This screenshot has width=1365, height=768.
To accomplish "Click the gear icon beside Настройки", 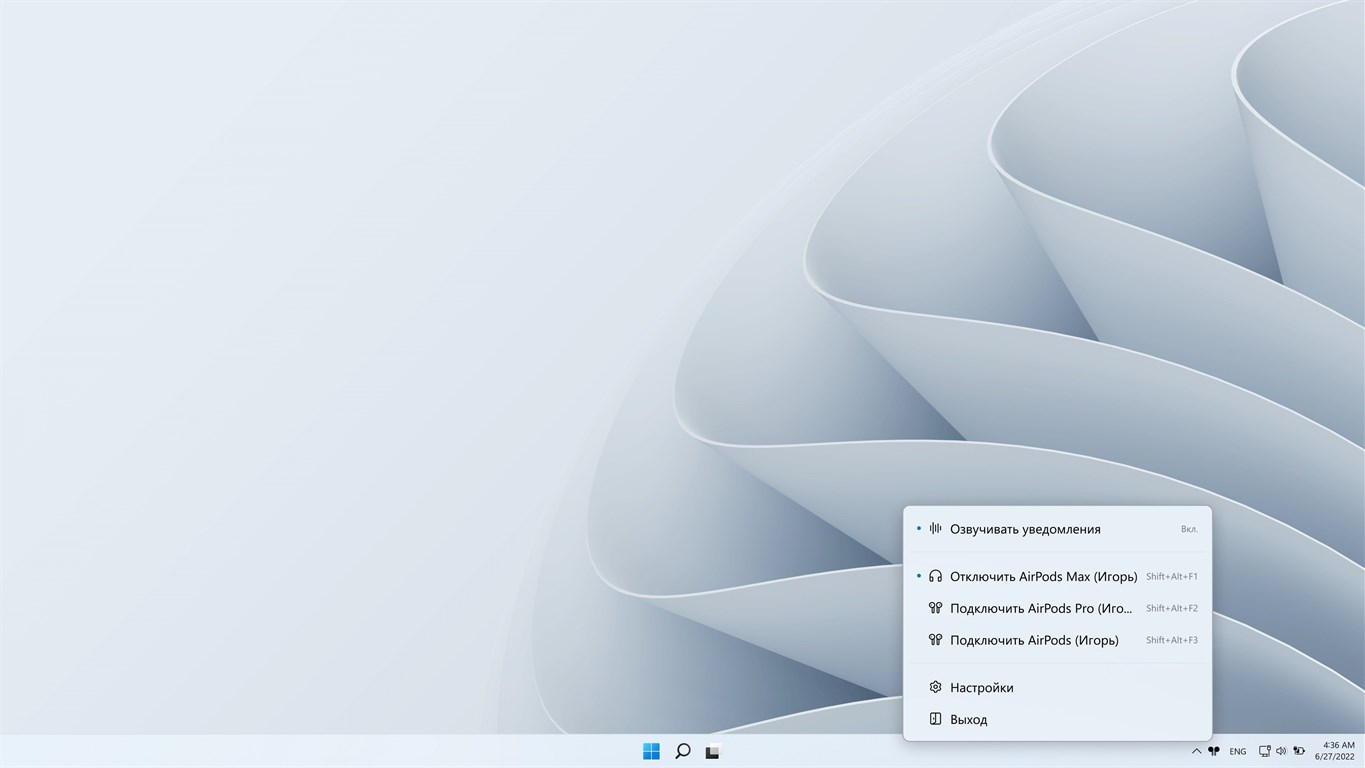I will pos(935,687).
